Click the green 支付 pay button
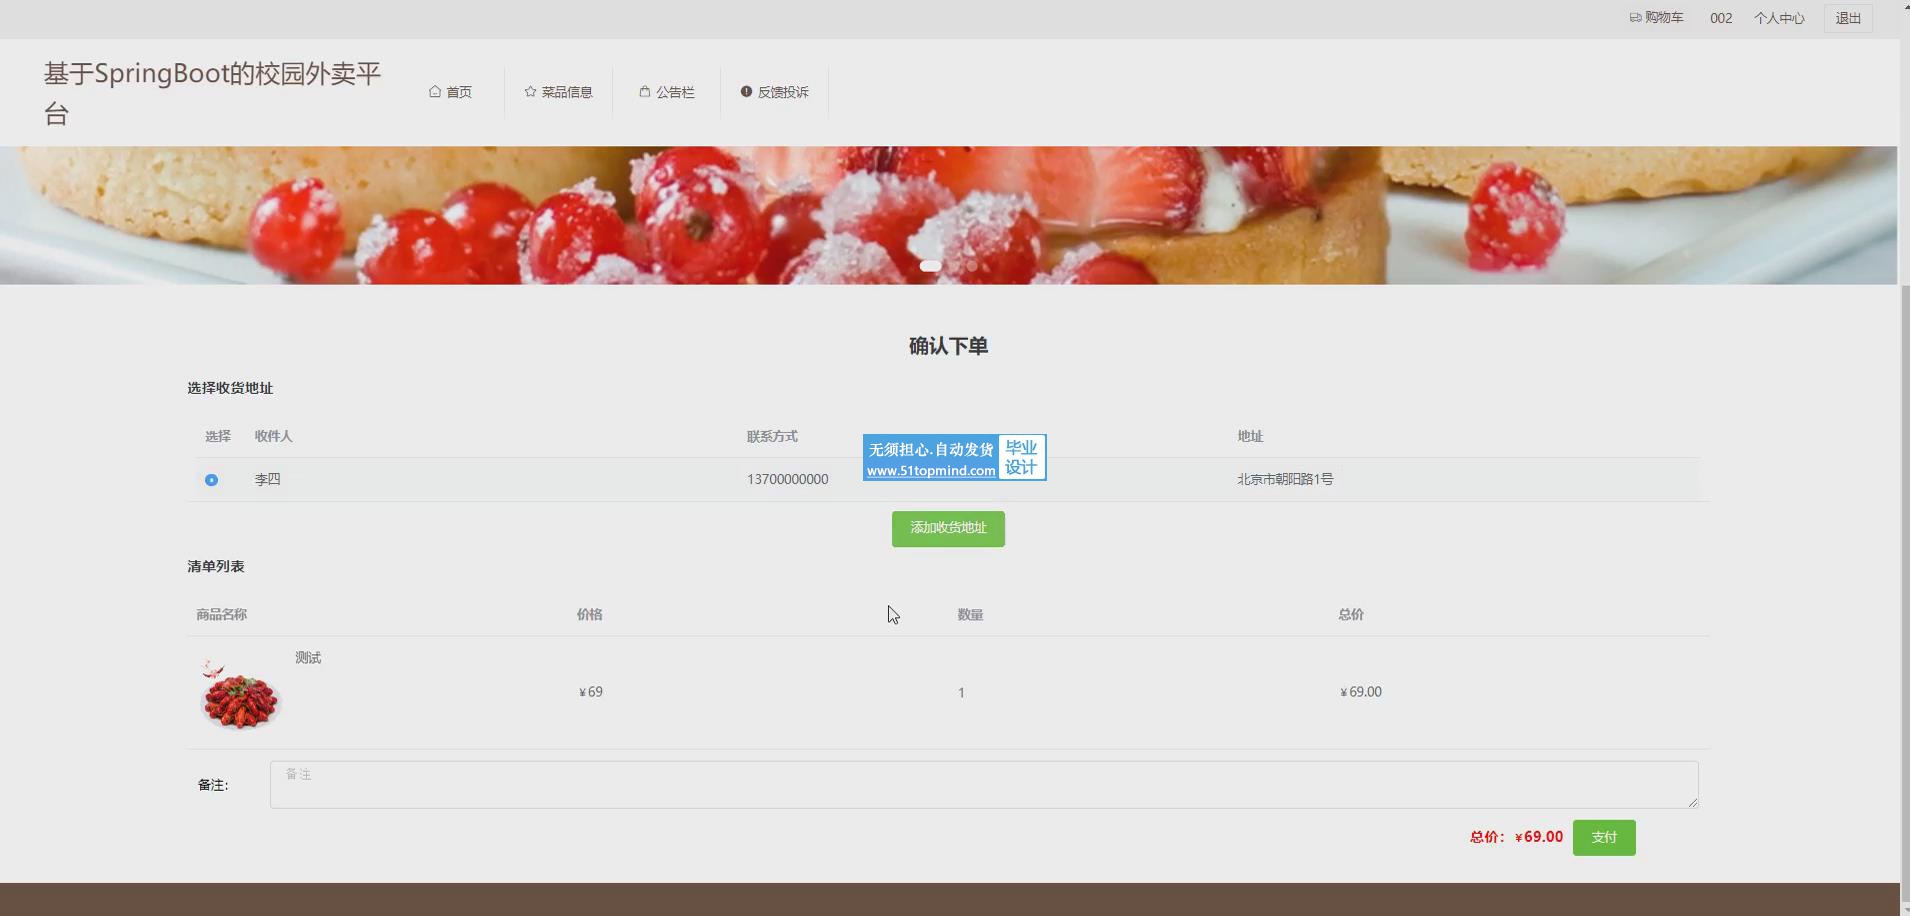Image resolution: width=1910 pixels, height=916 pixels. [1604, 838]
